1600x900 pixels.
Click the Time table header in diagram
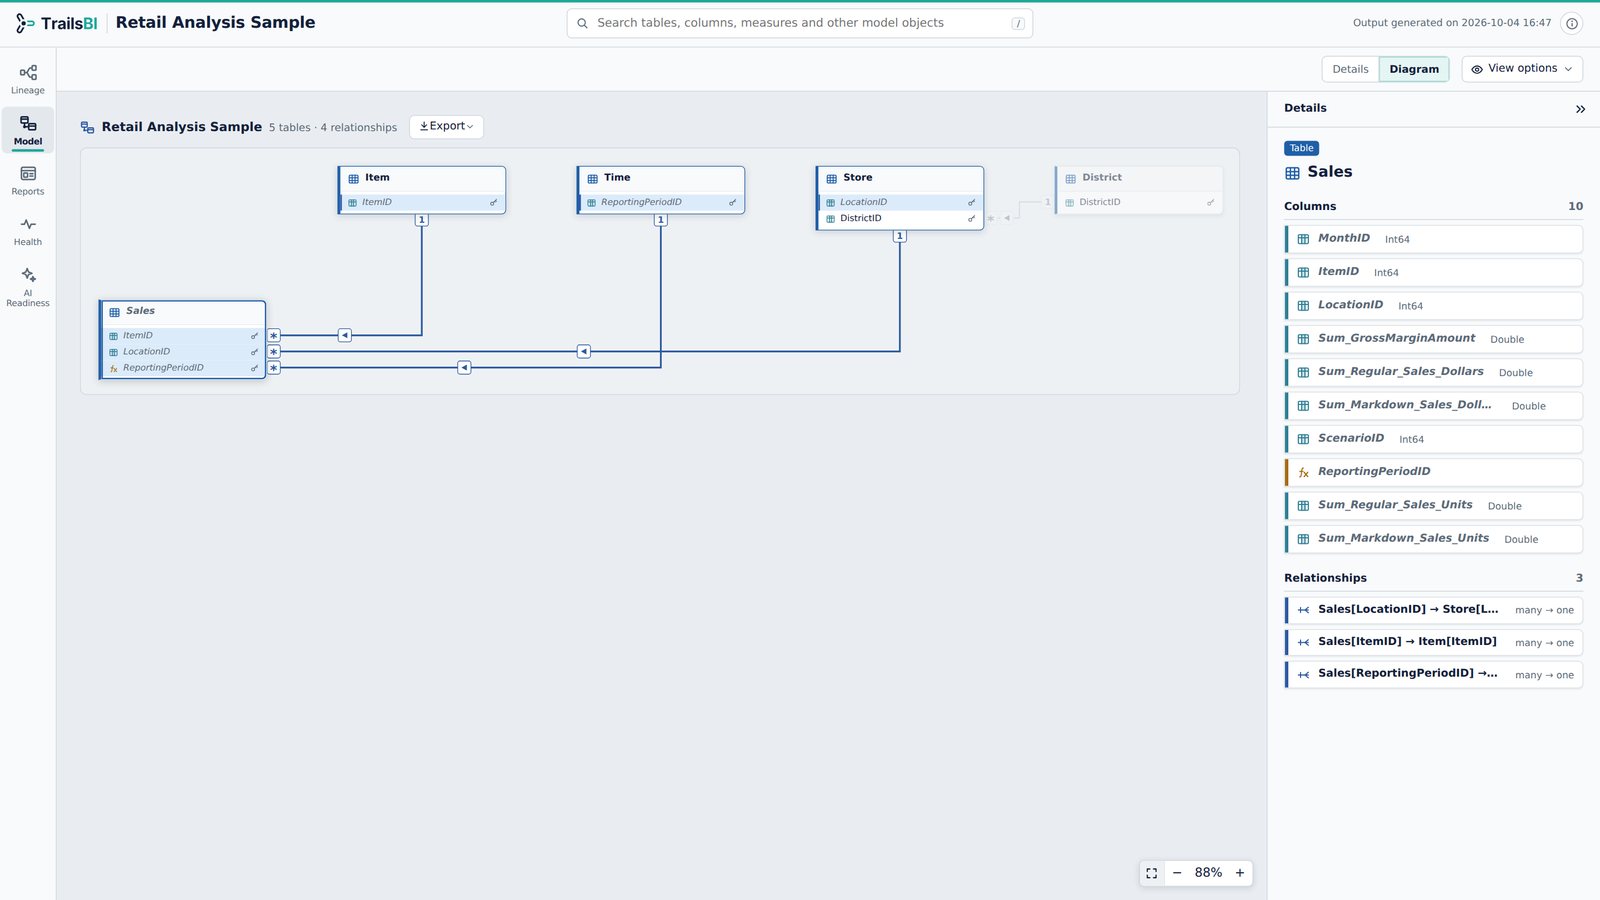tap(662, 178)
